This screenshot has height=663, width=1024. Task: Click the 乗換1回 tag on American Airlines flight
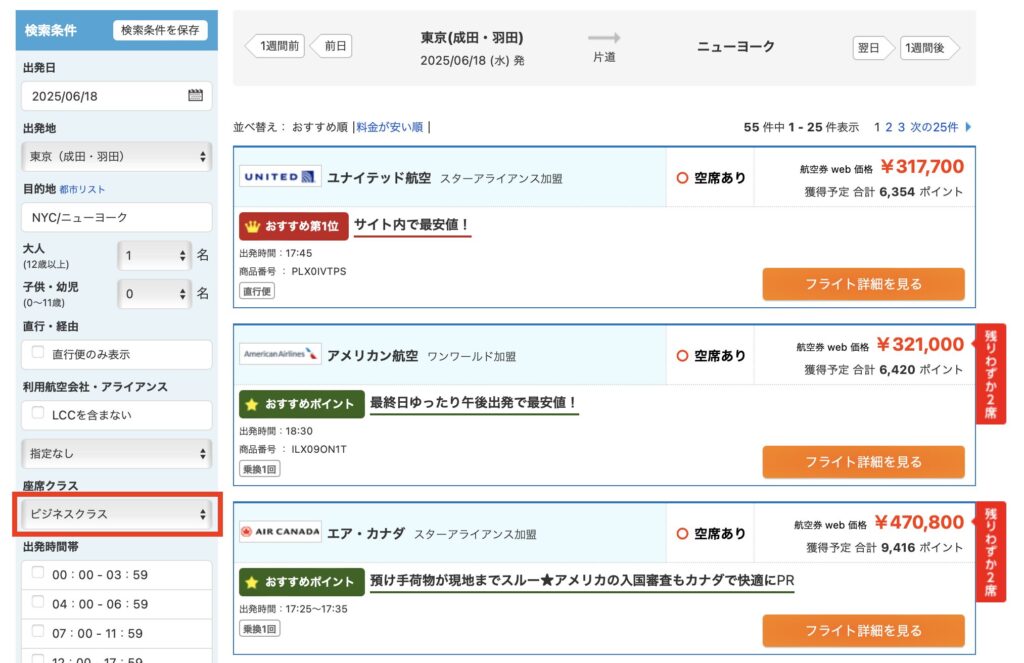(259, 469)
